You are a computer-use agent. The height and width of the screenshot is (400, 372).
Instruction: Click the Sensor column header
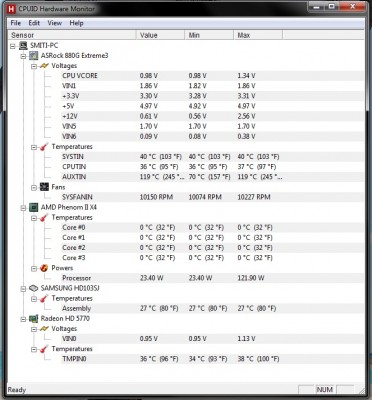tap(72, 35)
